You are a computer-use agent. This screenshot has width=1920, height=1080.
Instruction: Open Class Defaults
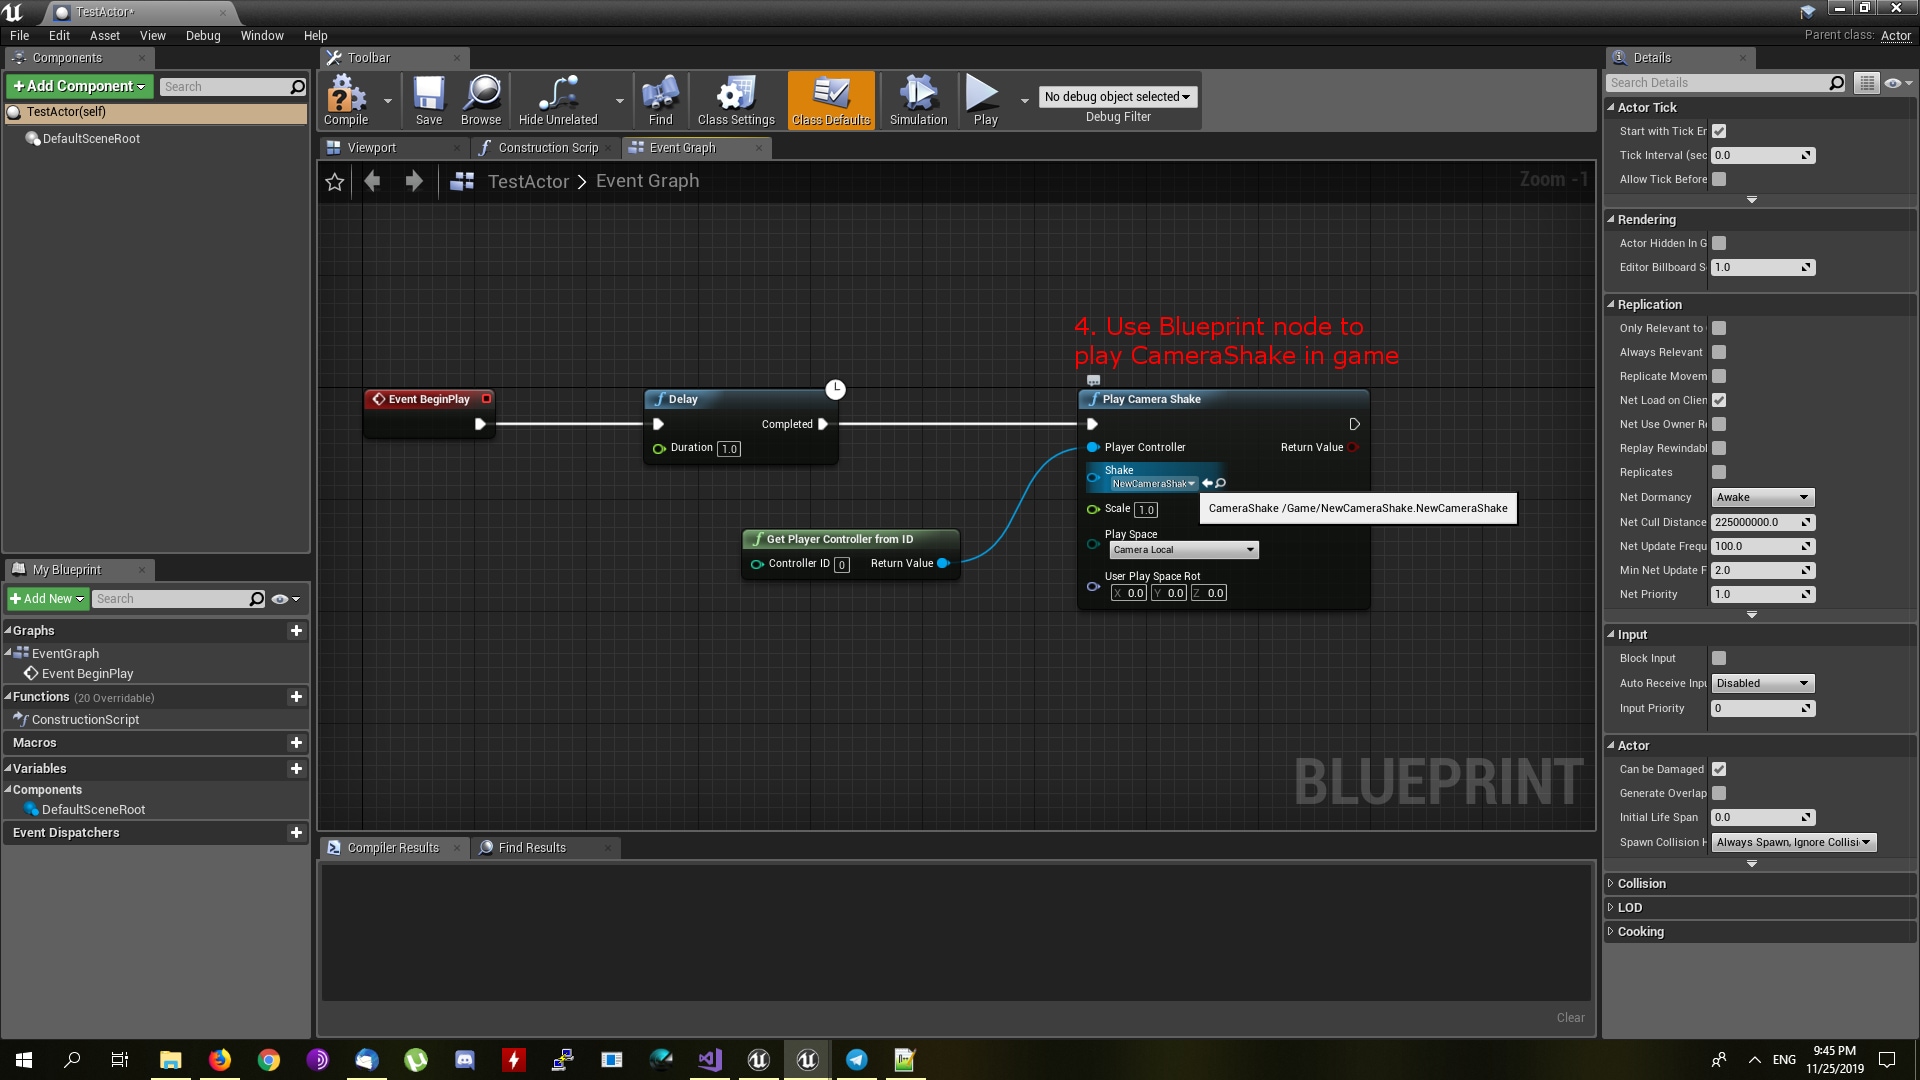pyautogui.click(x=830, y=97)
